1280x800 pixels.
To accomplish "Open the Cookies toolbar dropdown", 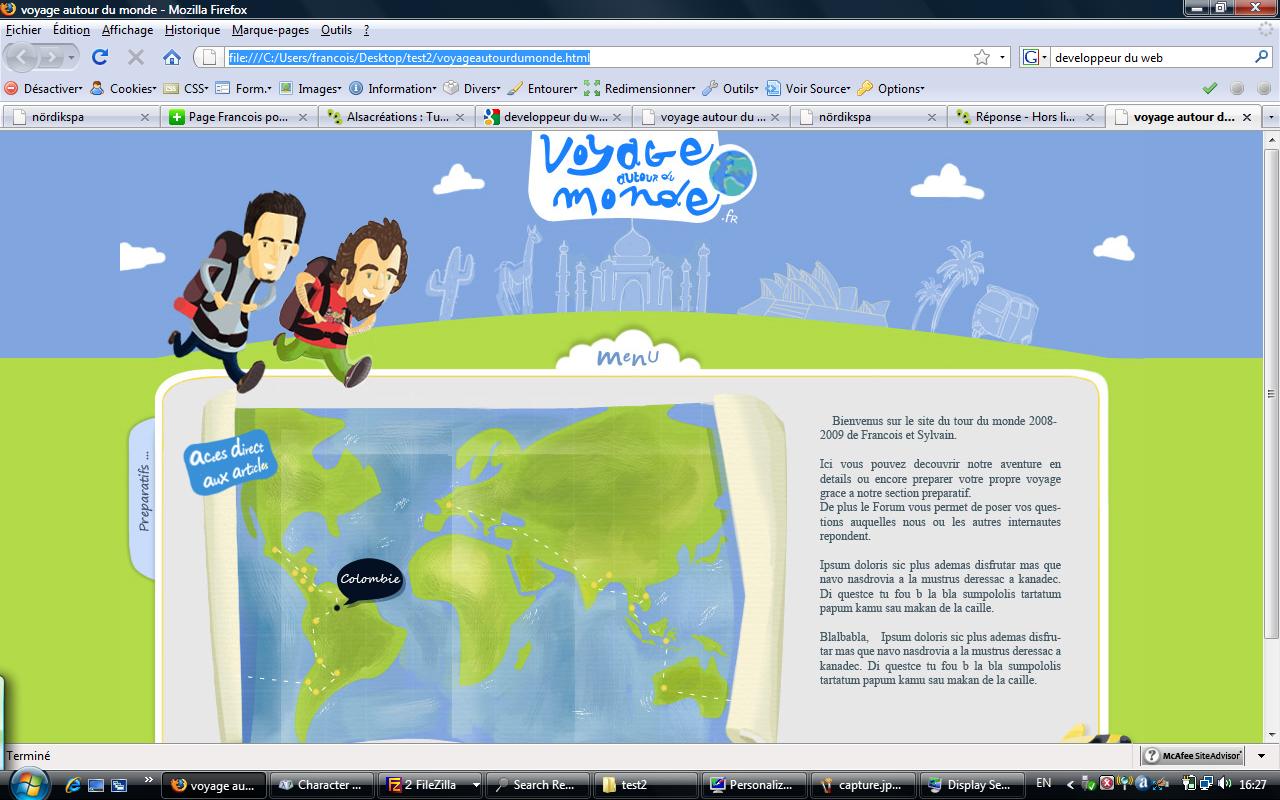I will pos(124,88).
